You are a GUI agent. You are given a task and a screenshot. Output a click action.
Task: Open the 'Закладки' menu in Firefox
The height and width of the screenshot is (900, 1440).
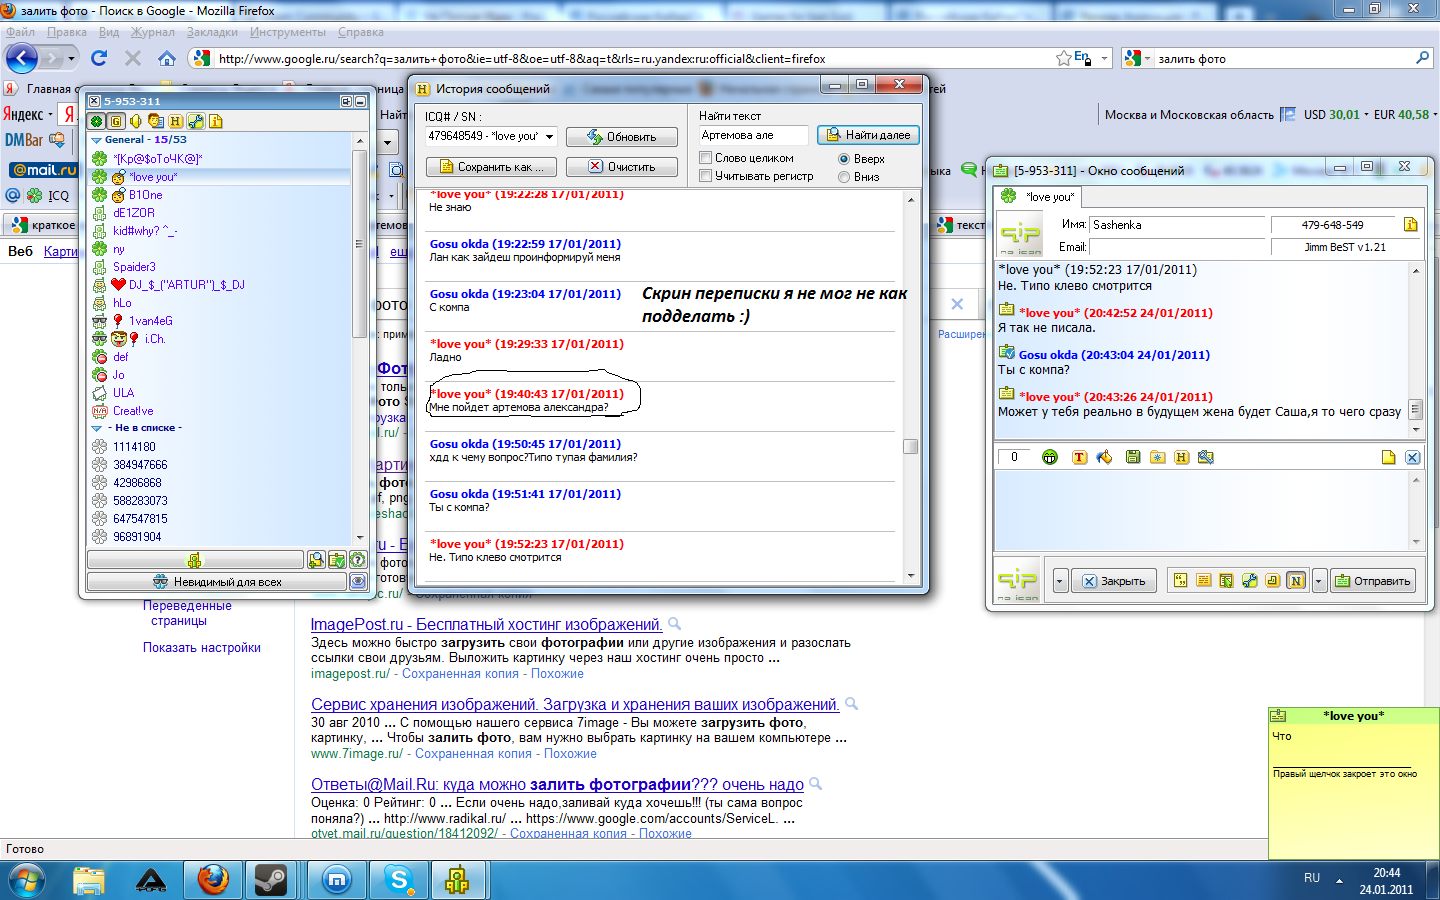[x=212, y=32]
